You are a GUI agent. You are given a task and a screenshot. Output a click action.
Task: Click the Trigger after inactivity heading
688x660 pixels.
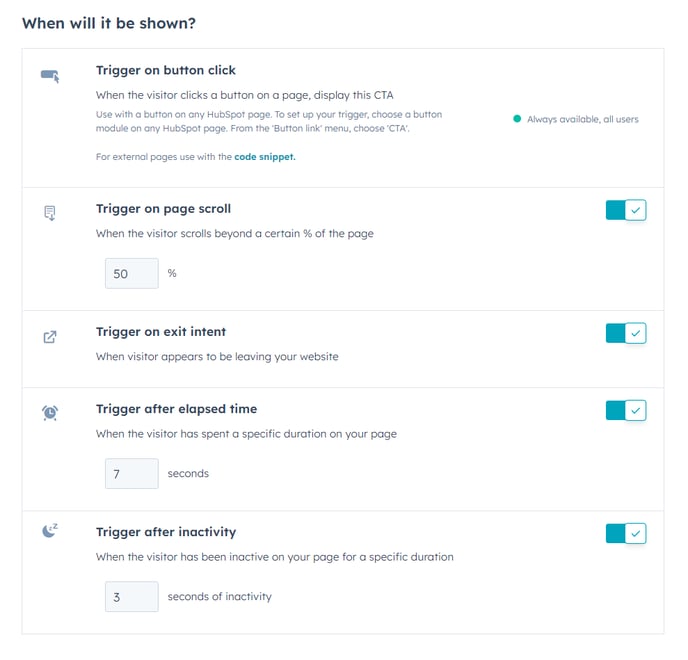pyautogui.click(x=166, y=532)
